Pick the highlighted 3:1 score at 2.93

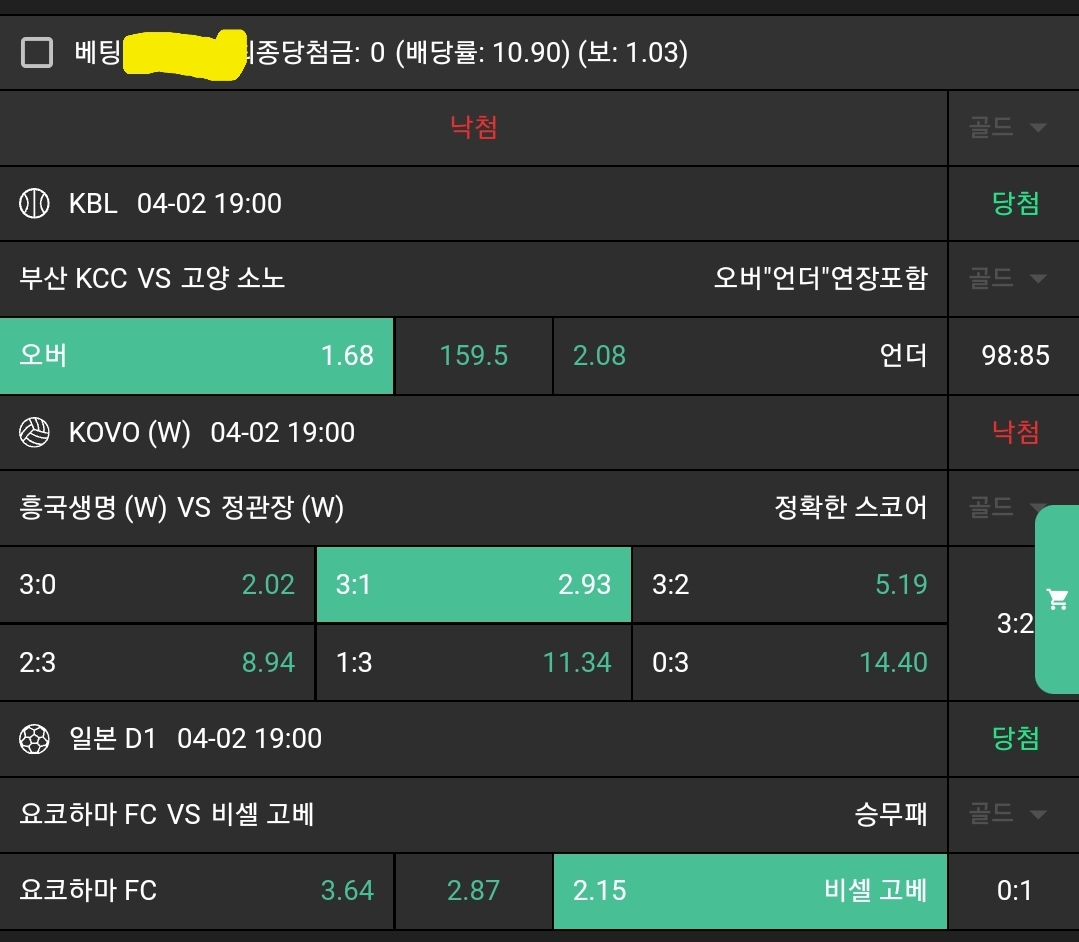[473, 585]
